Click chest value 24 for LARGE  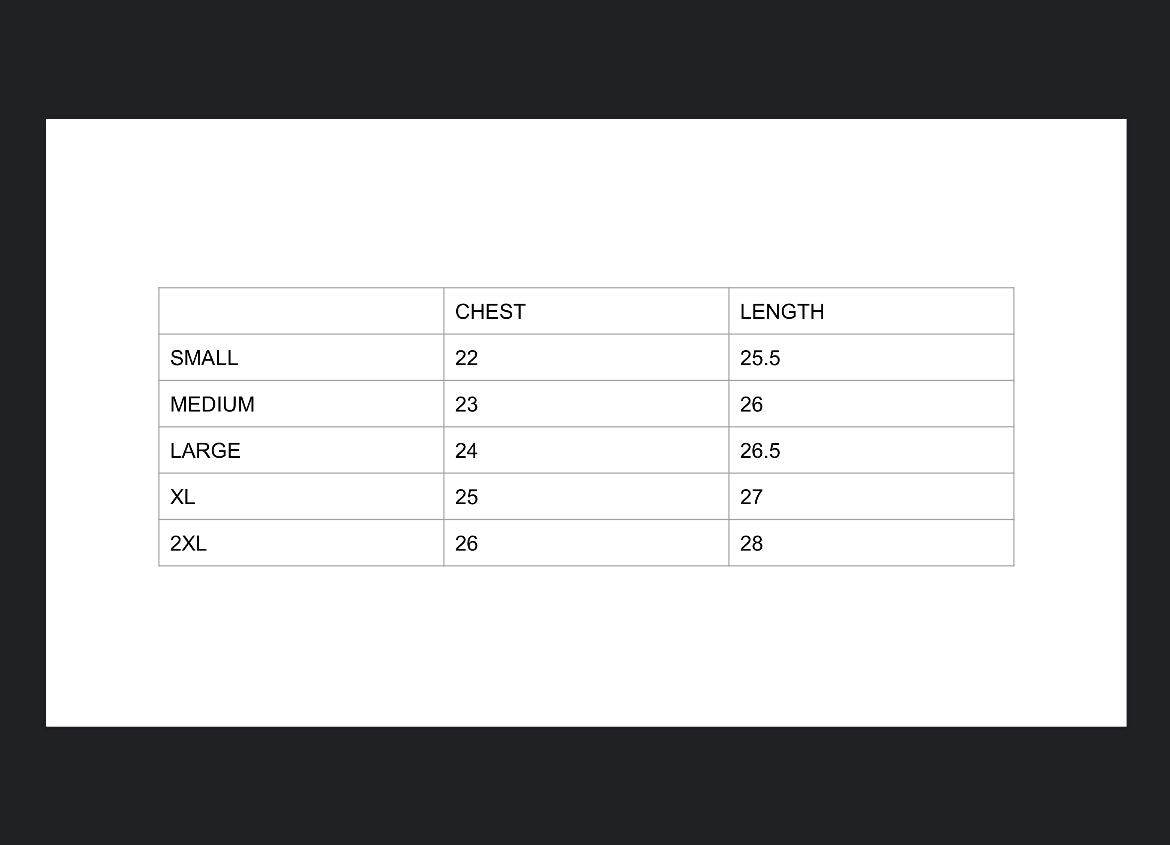point(467,451)
